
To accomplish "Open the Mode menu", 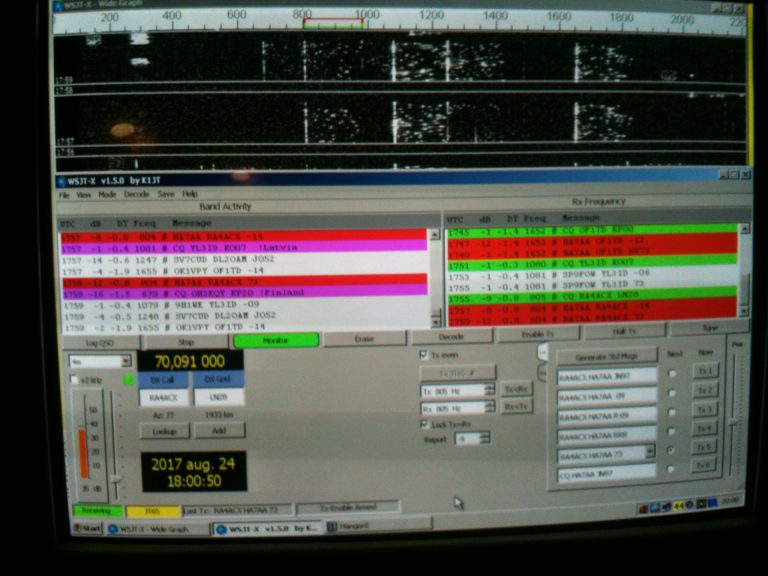I will coord(107,194).
